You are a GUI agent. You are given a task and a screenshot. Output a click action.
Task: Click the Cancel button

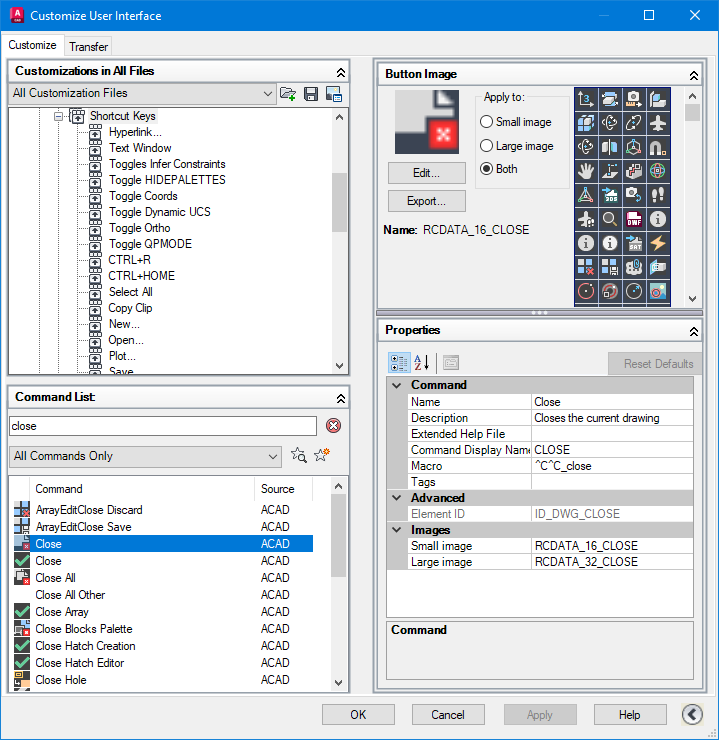pos(448,715)
